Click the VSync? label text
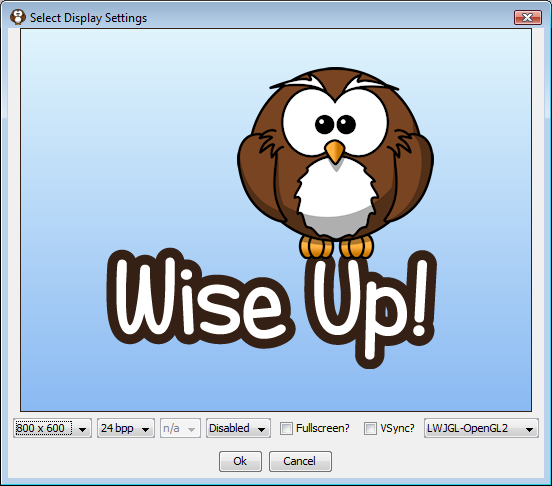Viewport: 552px width, 486px height. point(397,428)
